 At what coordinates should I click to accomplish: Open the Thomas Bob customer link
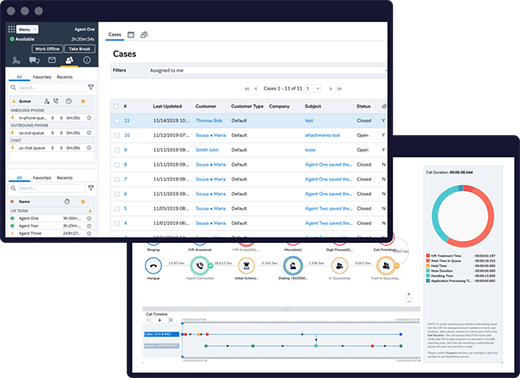[209, 121]
